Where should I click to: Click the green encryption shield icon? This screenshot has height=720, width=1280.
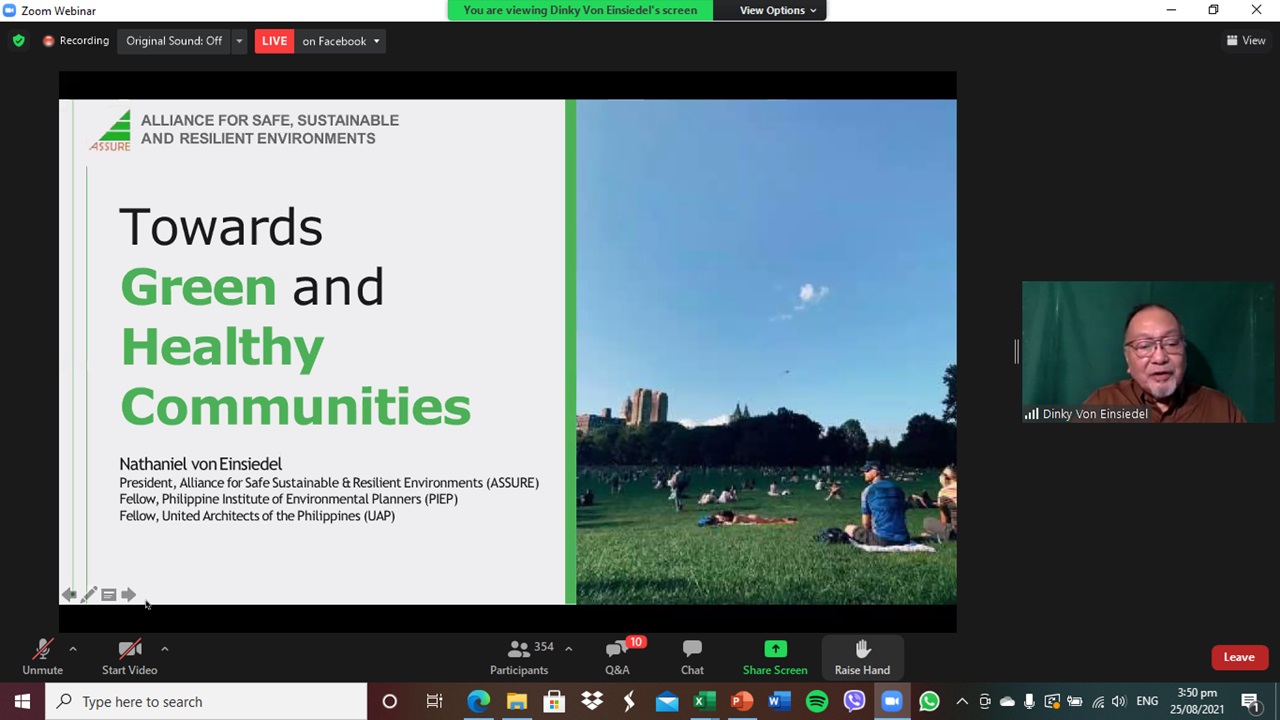point(18,41)
